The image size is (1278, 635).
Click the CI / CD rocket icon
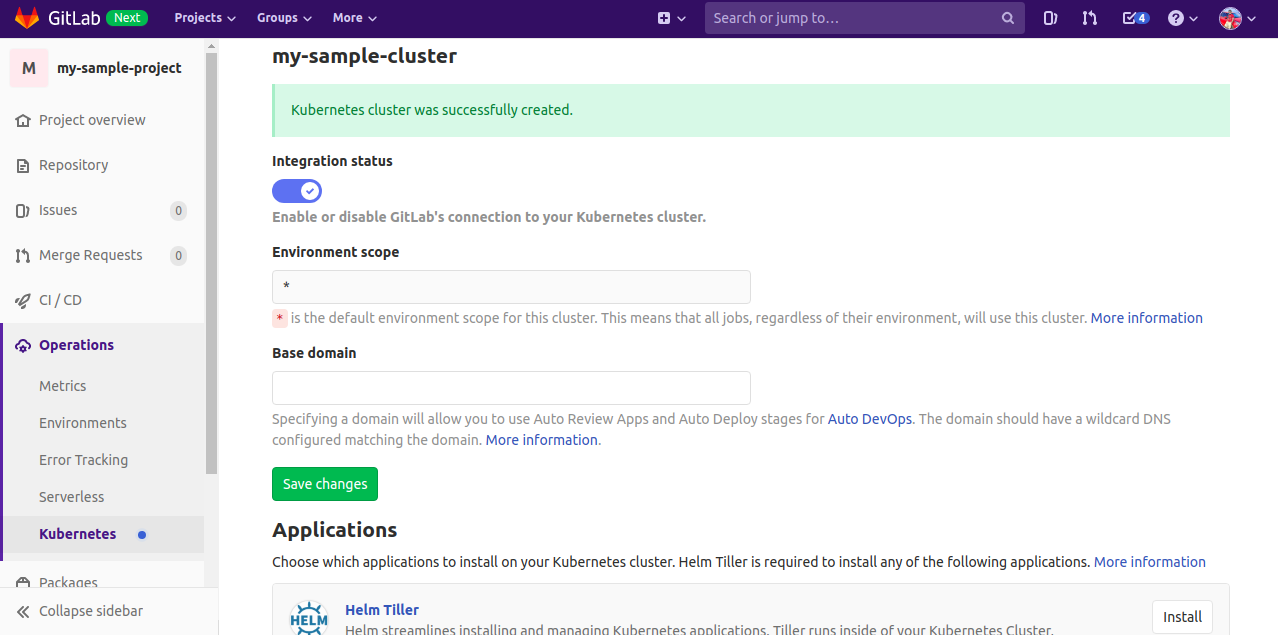(23, 300)
